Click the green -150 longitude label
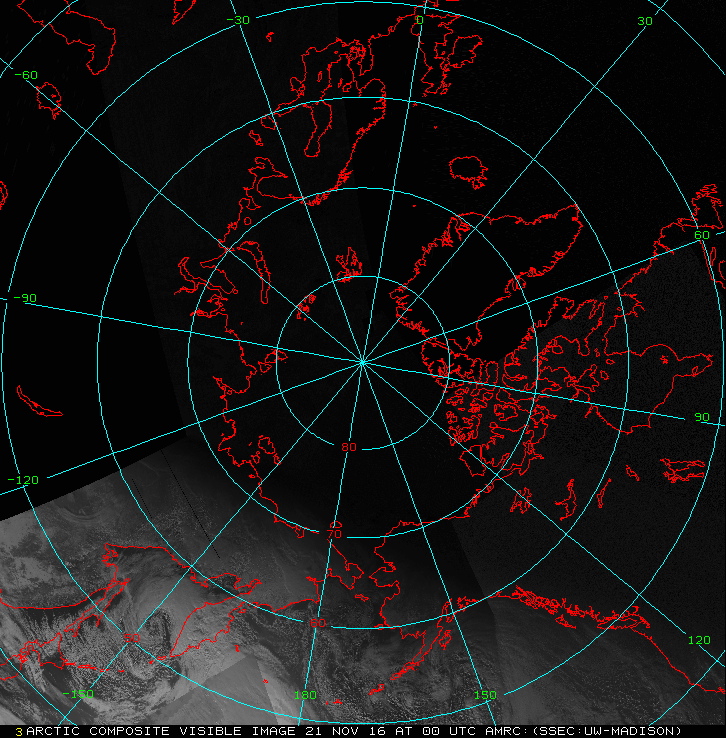The height and width of the screenshot is (738, 726). click(x=78, y=694)
